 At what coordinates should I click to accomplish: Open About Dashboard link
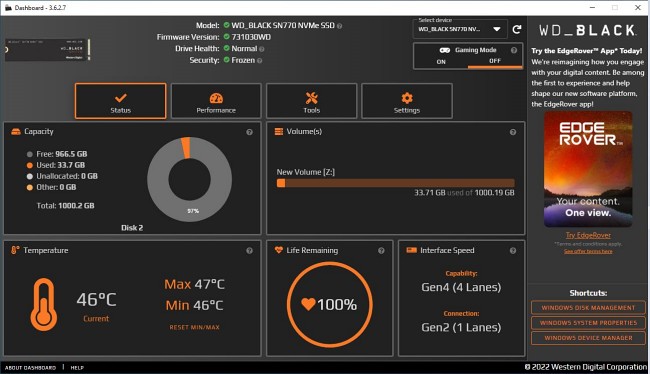pyautogui.click(x=30, y=368)
